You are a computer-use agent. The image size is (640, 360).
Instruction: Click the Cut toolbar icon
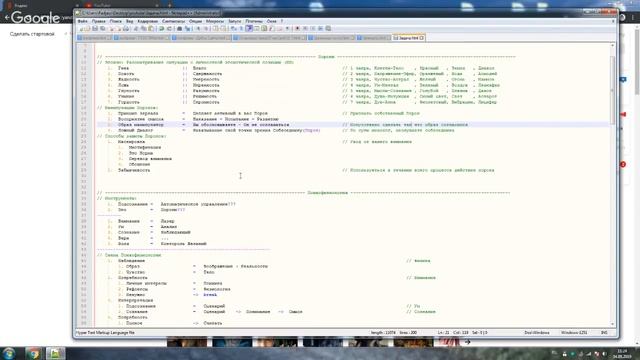(136, 29)
